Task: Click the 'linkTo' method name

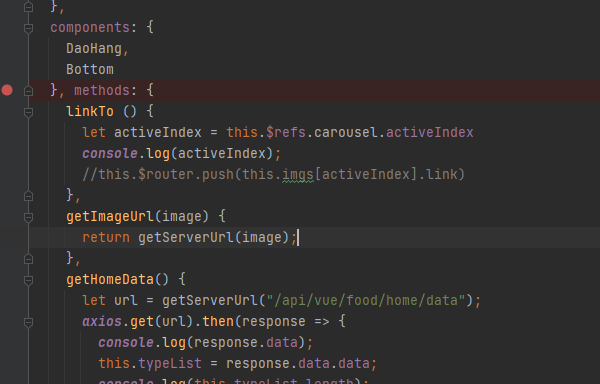Action: [x=90, y=112]
